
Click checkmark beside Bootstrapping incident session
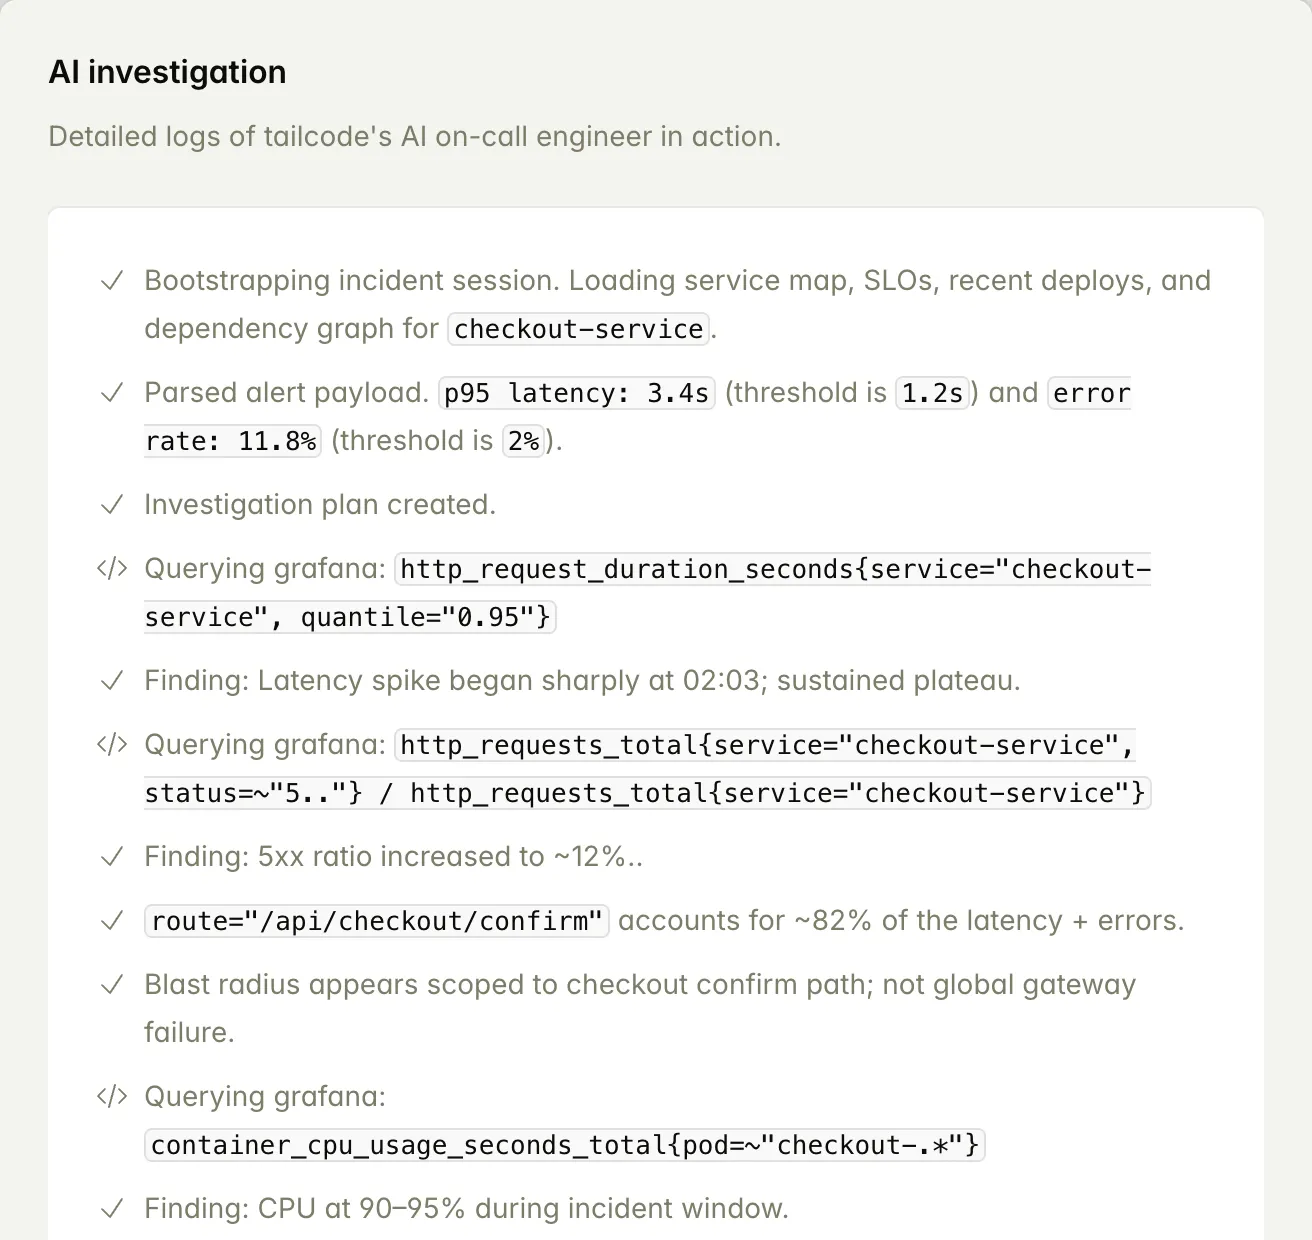112,281
